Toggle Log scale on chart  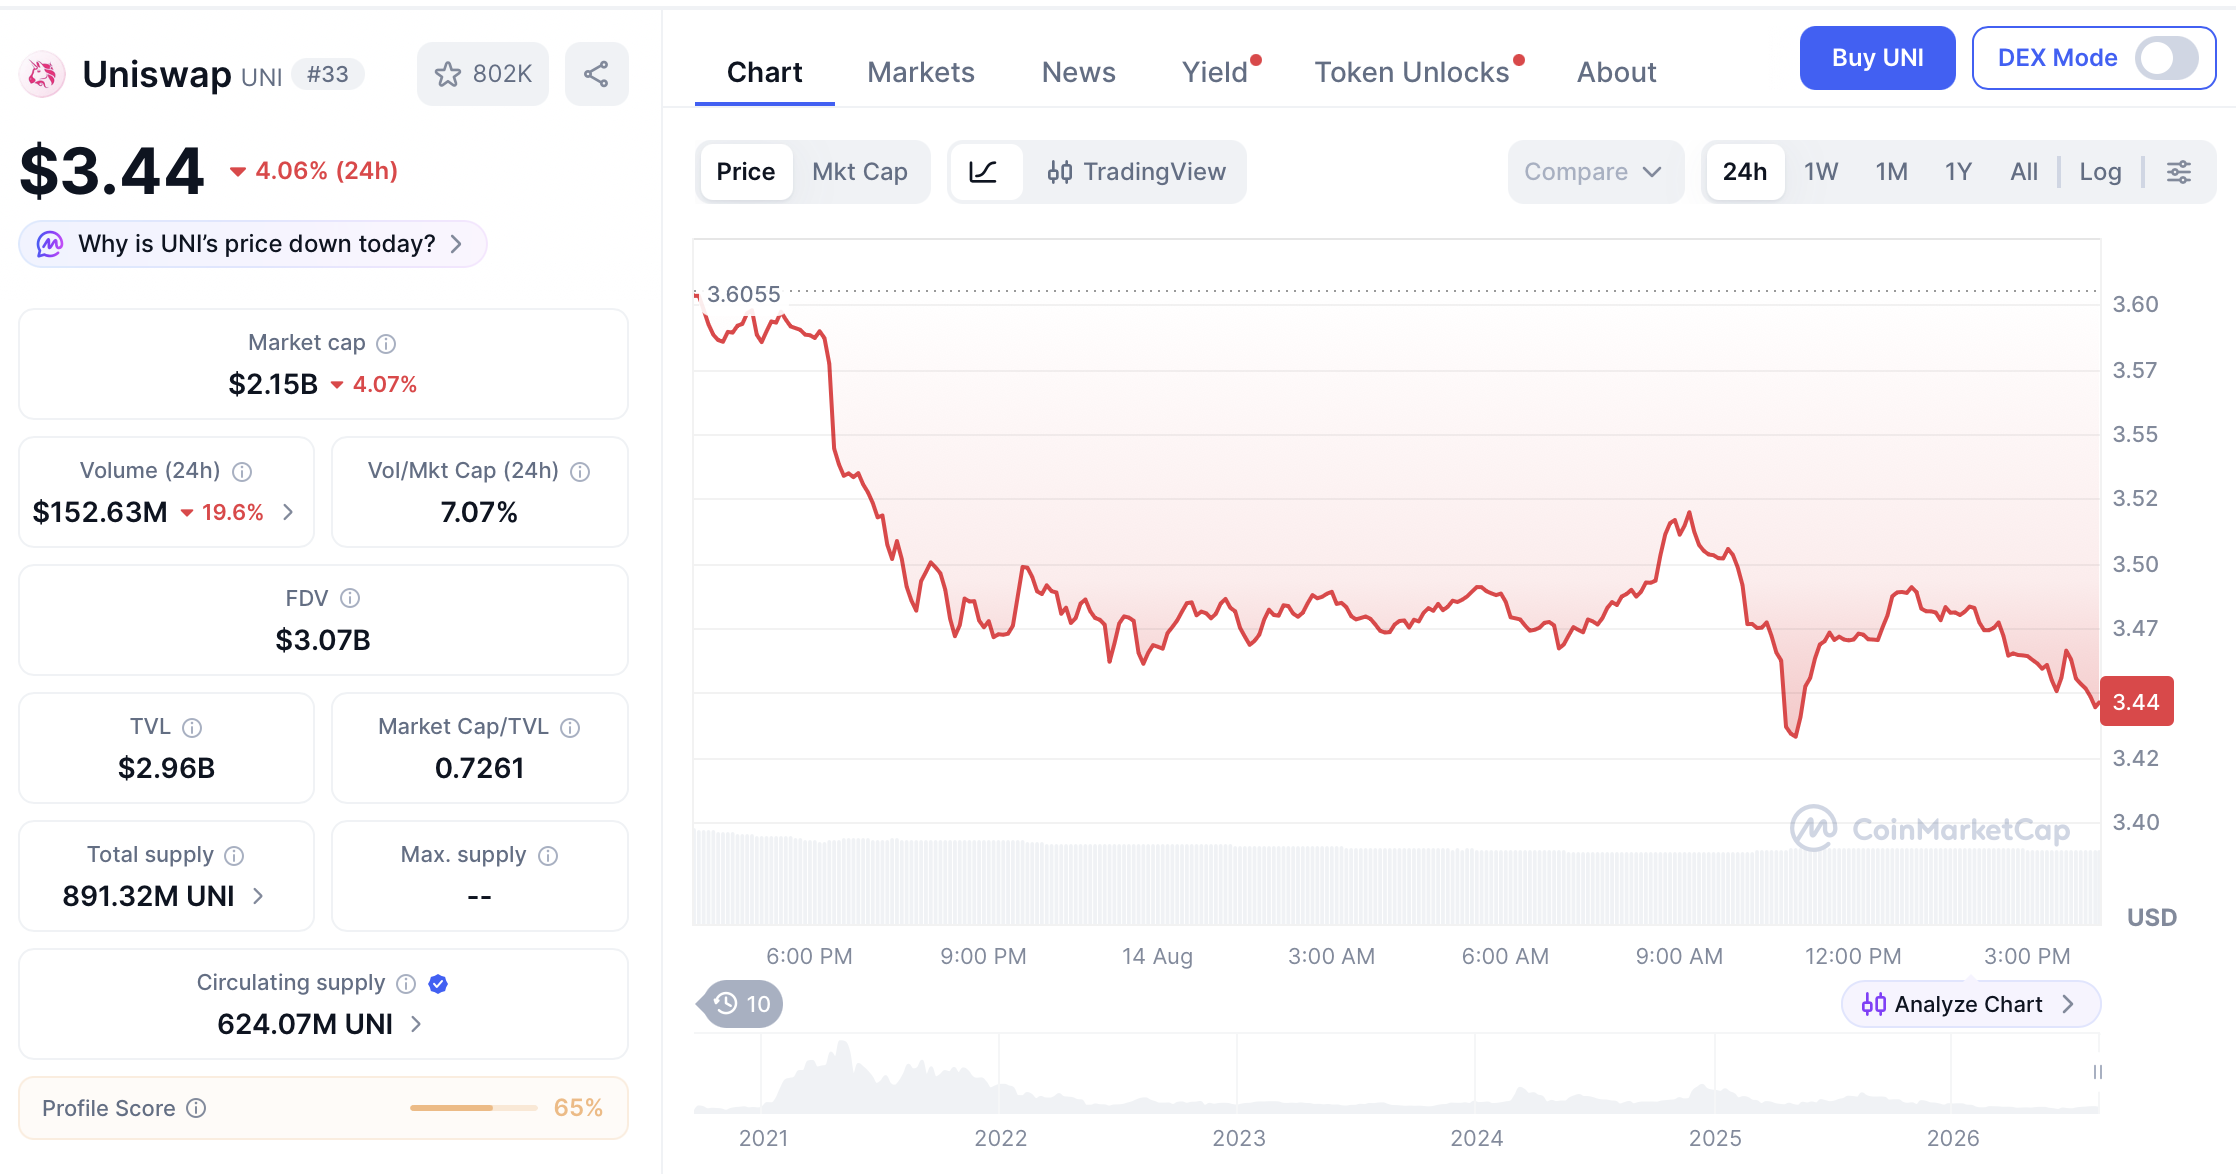point(2100,172)
